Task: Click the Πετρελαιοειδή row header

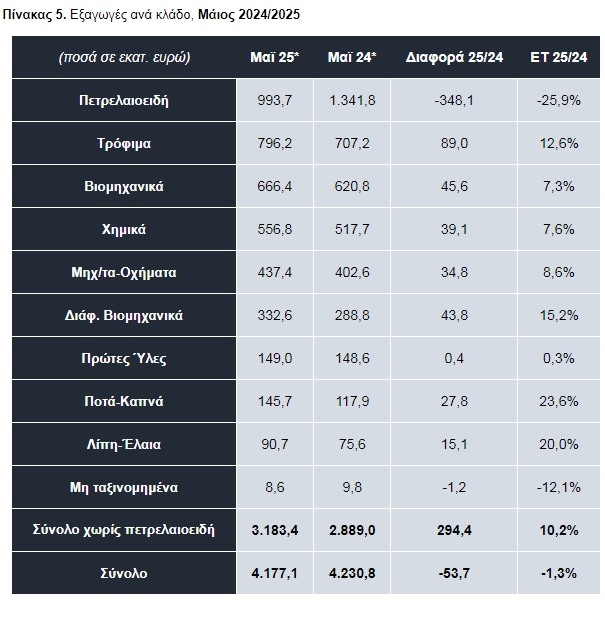Action: pyautogui.click(x=124, y=100)
